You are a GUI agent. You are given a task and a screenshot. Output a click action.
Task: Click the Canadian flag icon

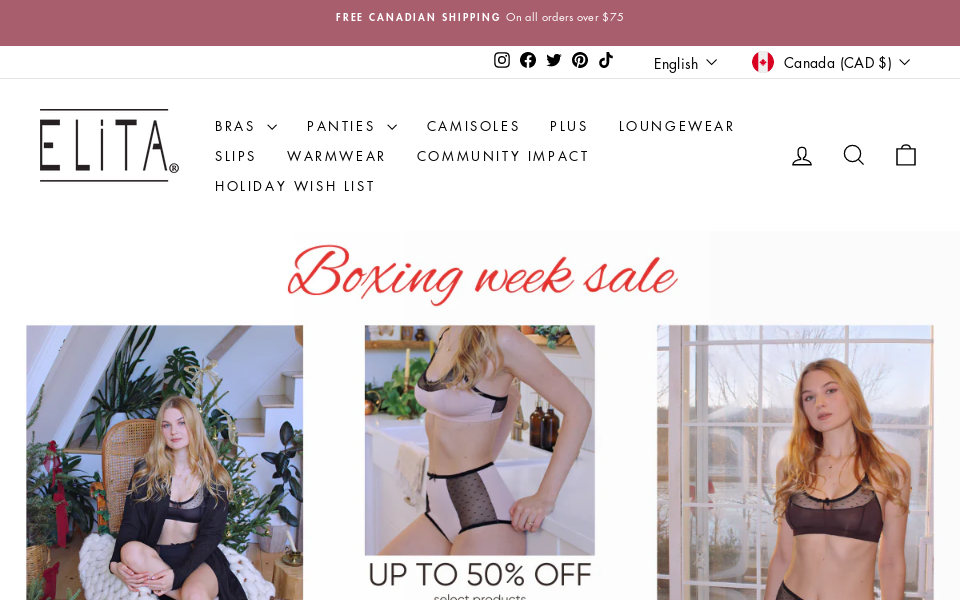click(x=763, y=62)
